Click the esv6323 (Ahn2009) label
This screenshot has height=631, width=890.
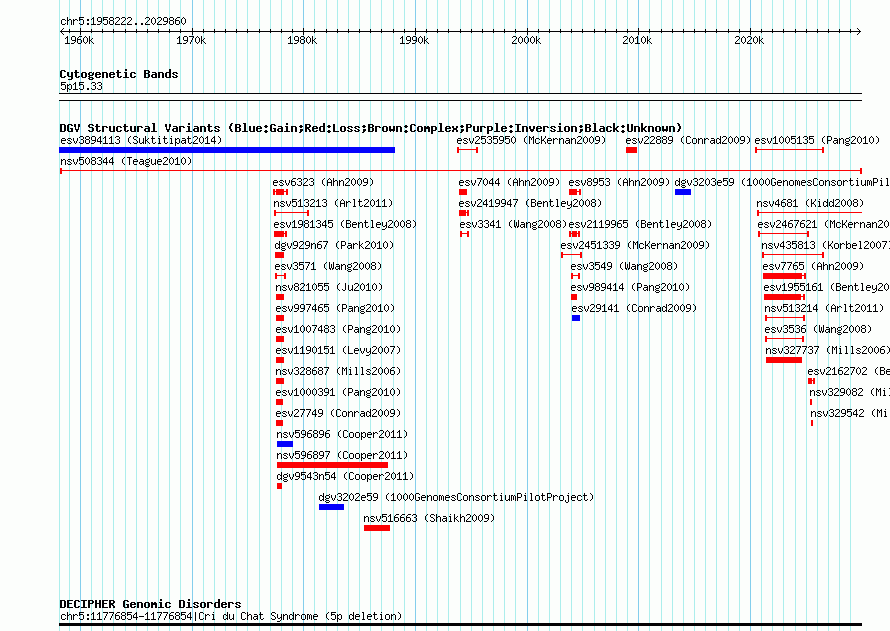323,182
